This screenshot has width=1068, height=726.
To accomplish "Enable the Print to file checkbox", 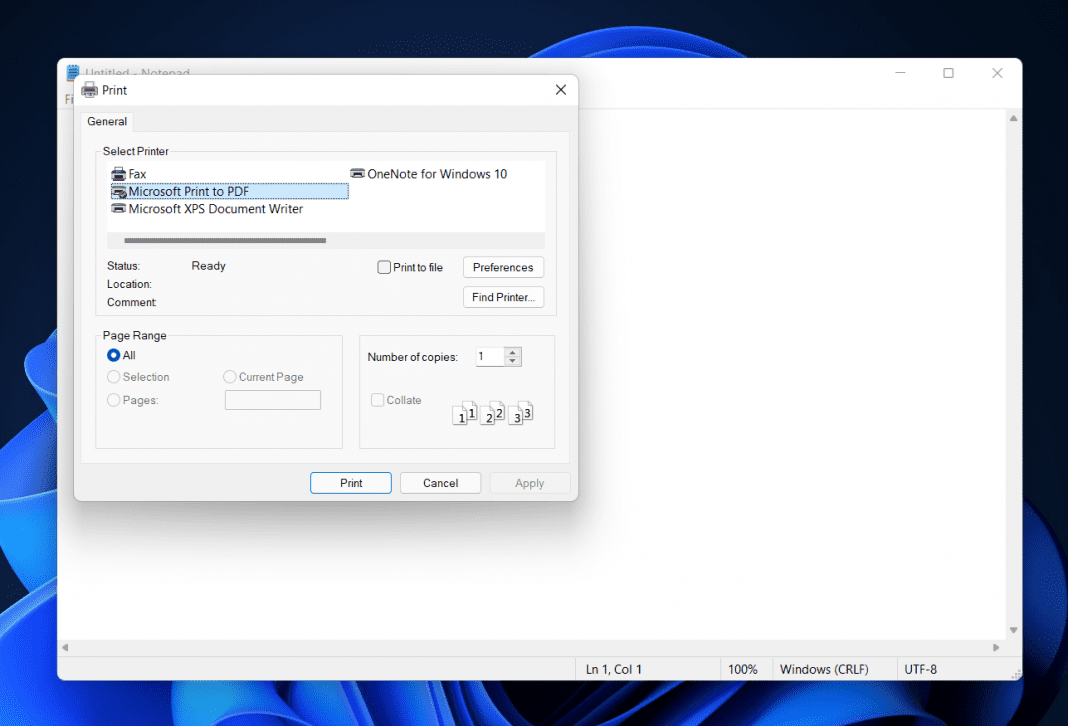I will (x=383, y=267).
